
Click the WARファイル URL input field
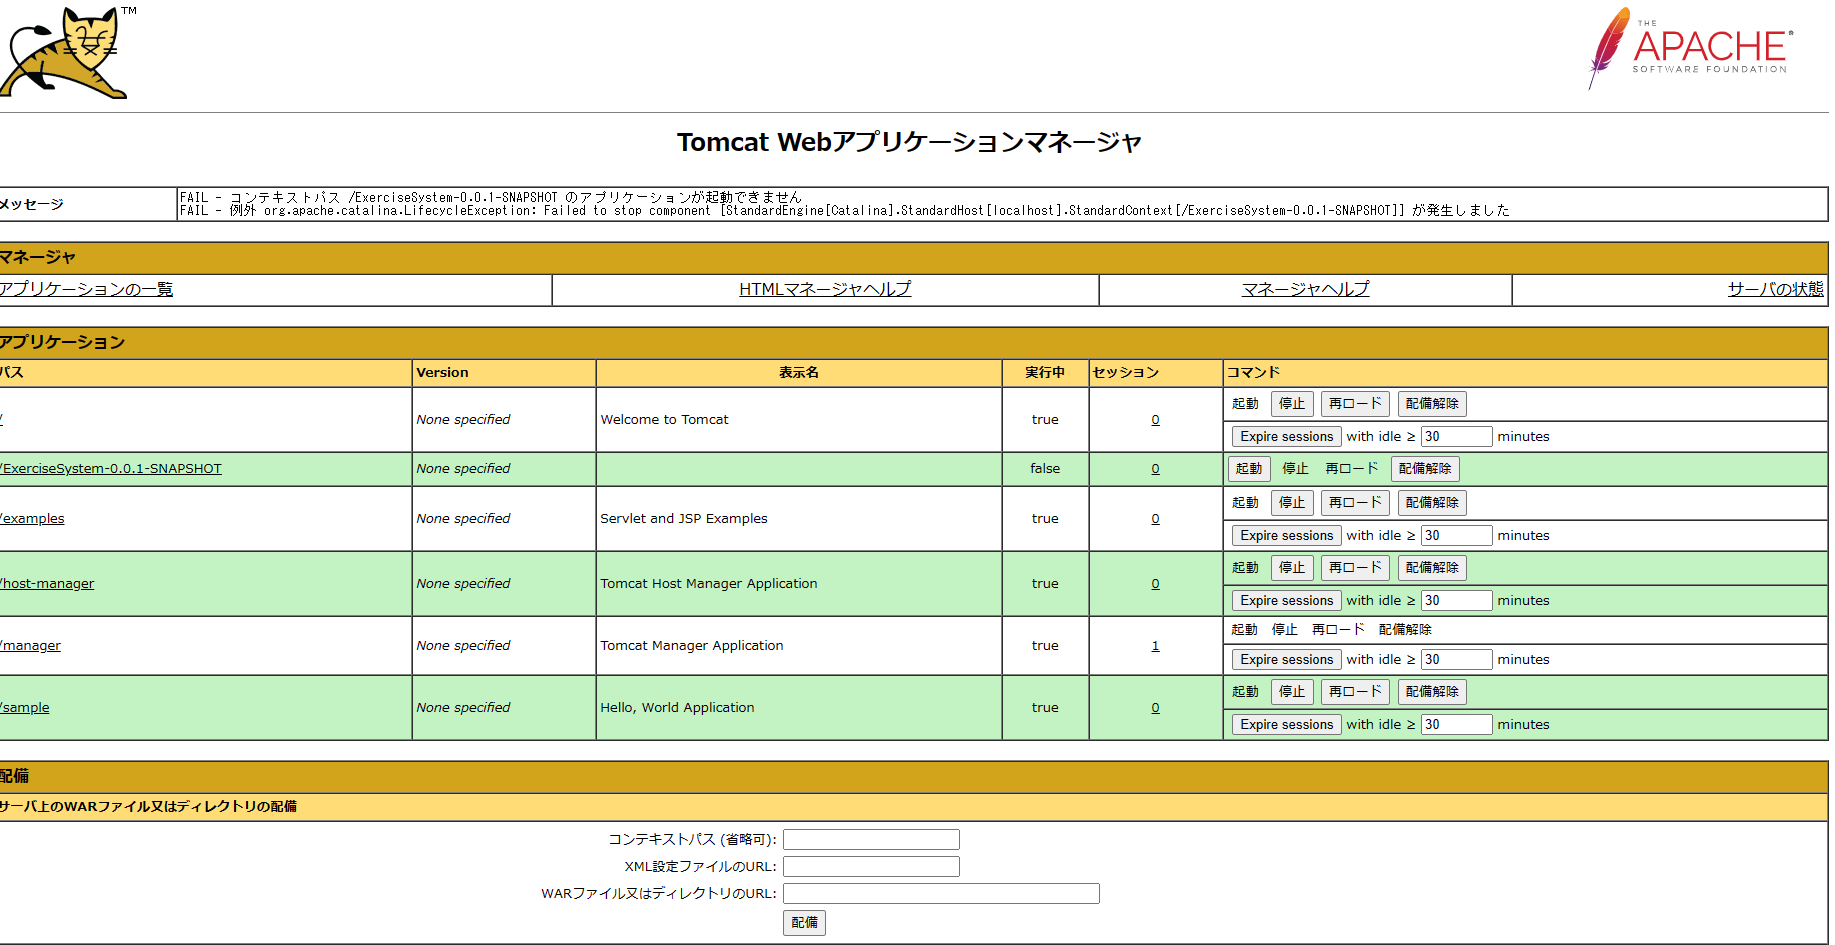[x=939, y=893]
